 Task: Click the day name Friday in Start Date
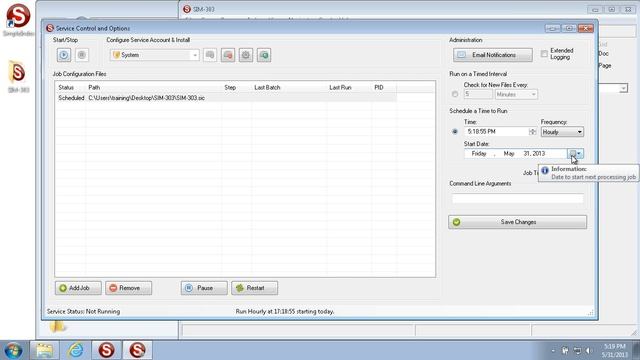(479, 153)
